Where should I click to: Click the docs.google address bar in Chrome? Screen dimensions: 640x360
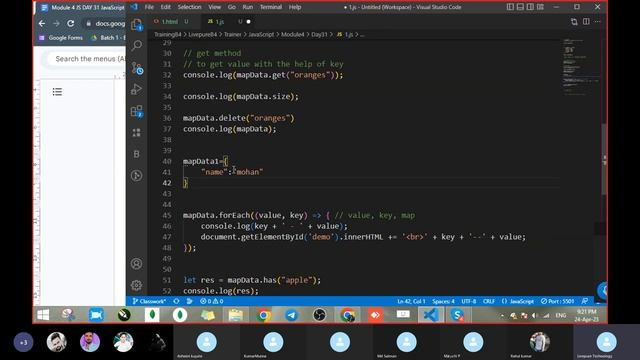tap(105, 24)
